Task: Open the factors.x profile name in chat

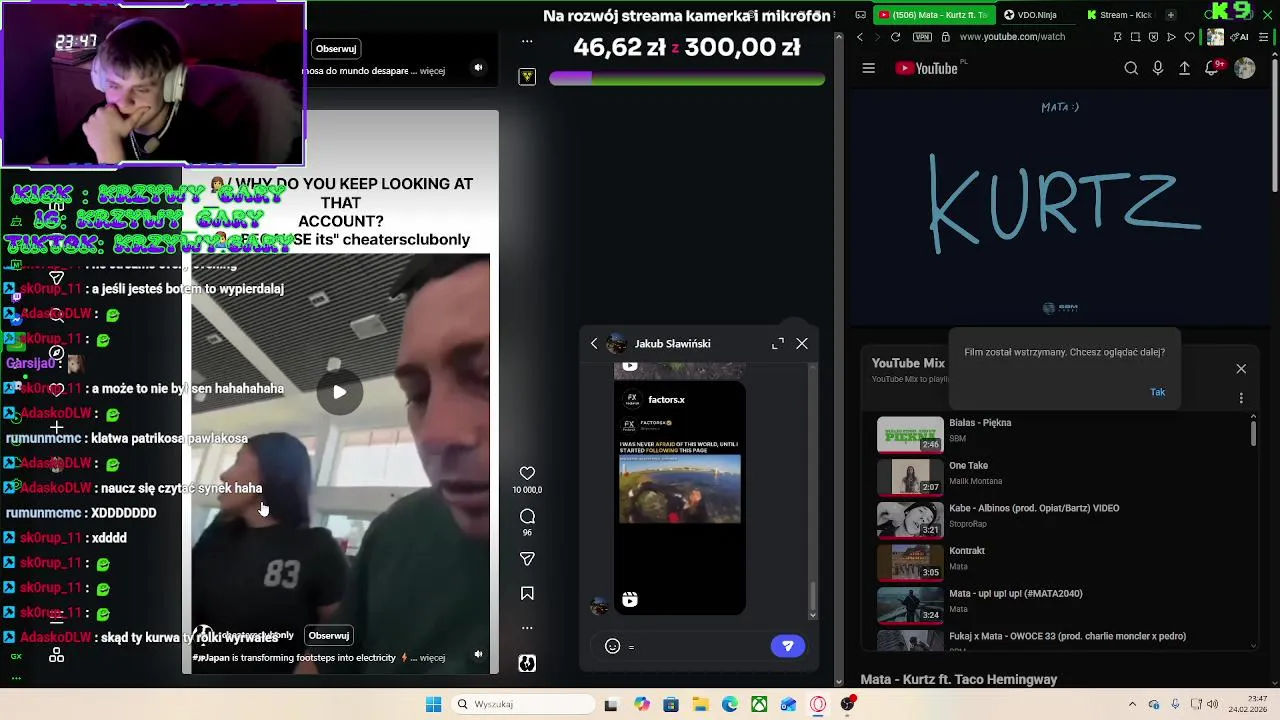Action: click(666, 400)
